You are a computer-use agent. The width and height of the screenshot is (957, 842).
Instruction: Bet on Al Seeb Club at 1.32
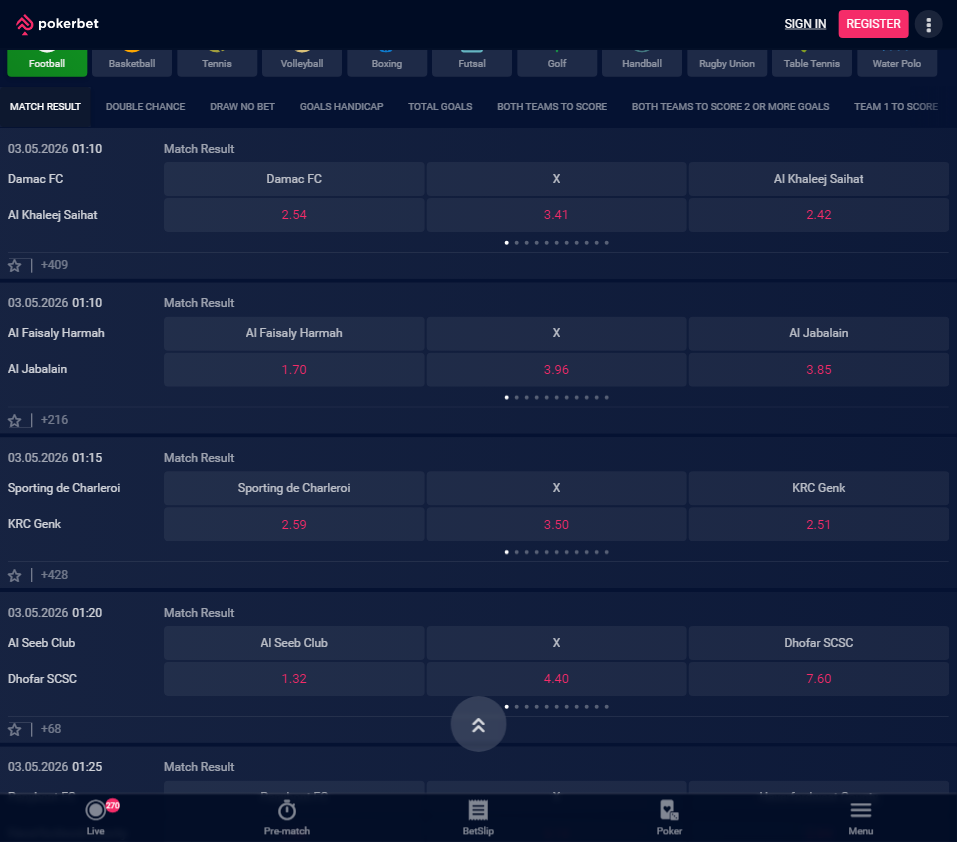tap(294, 679)
